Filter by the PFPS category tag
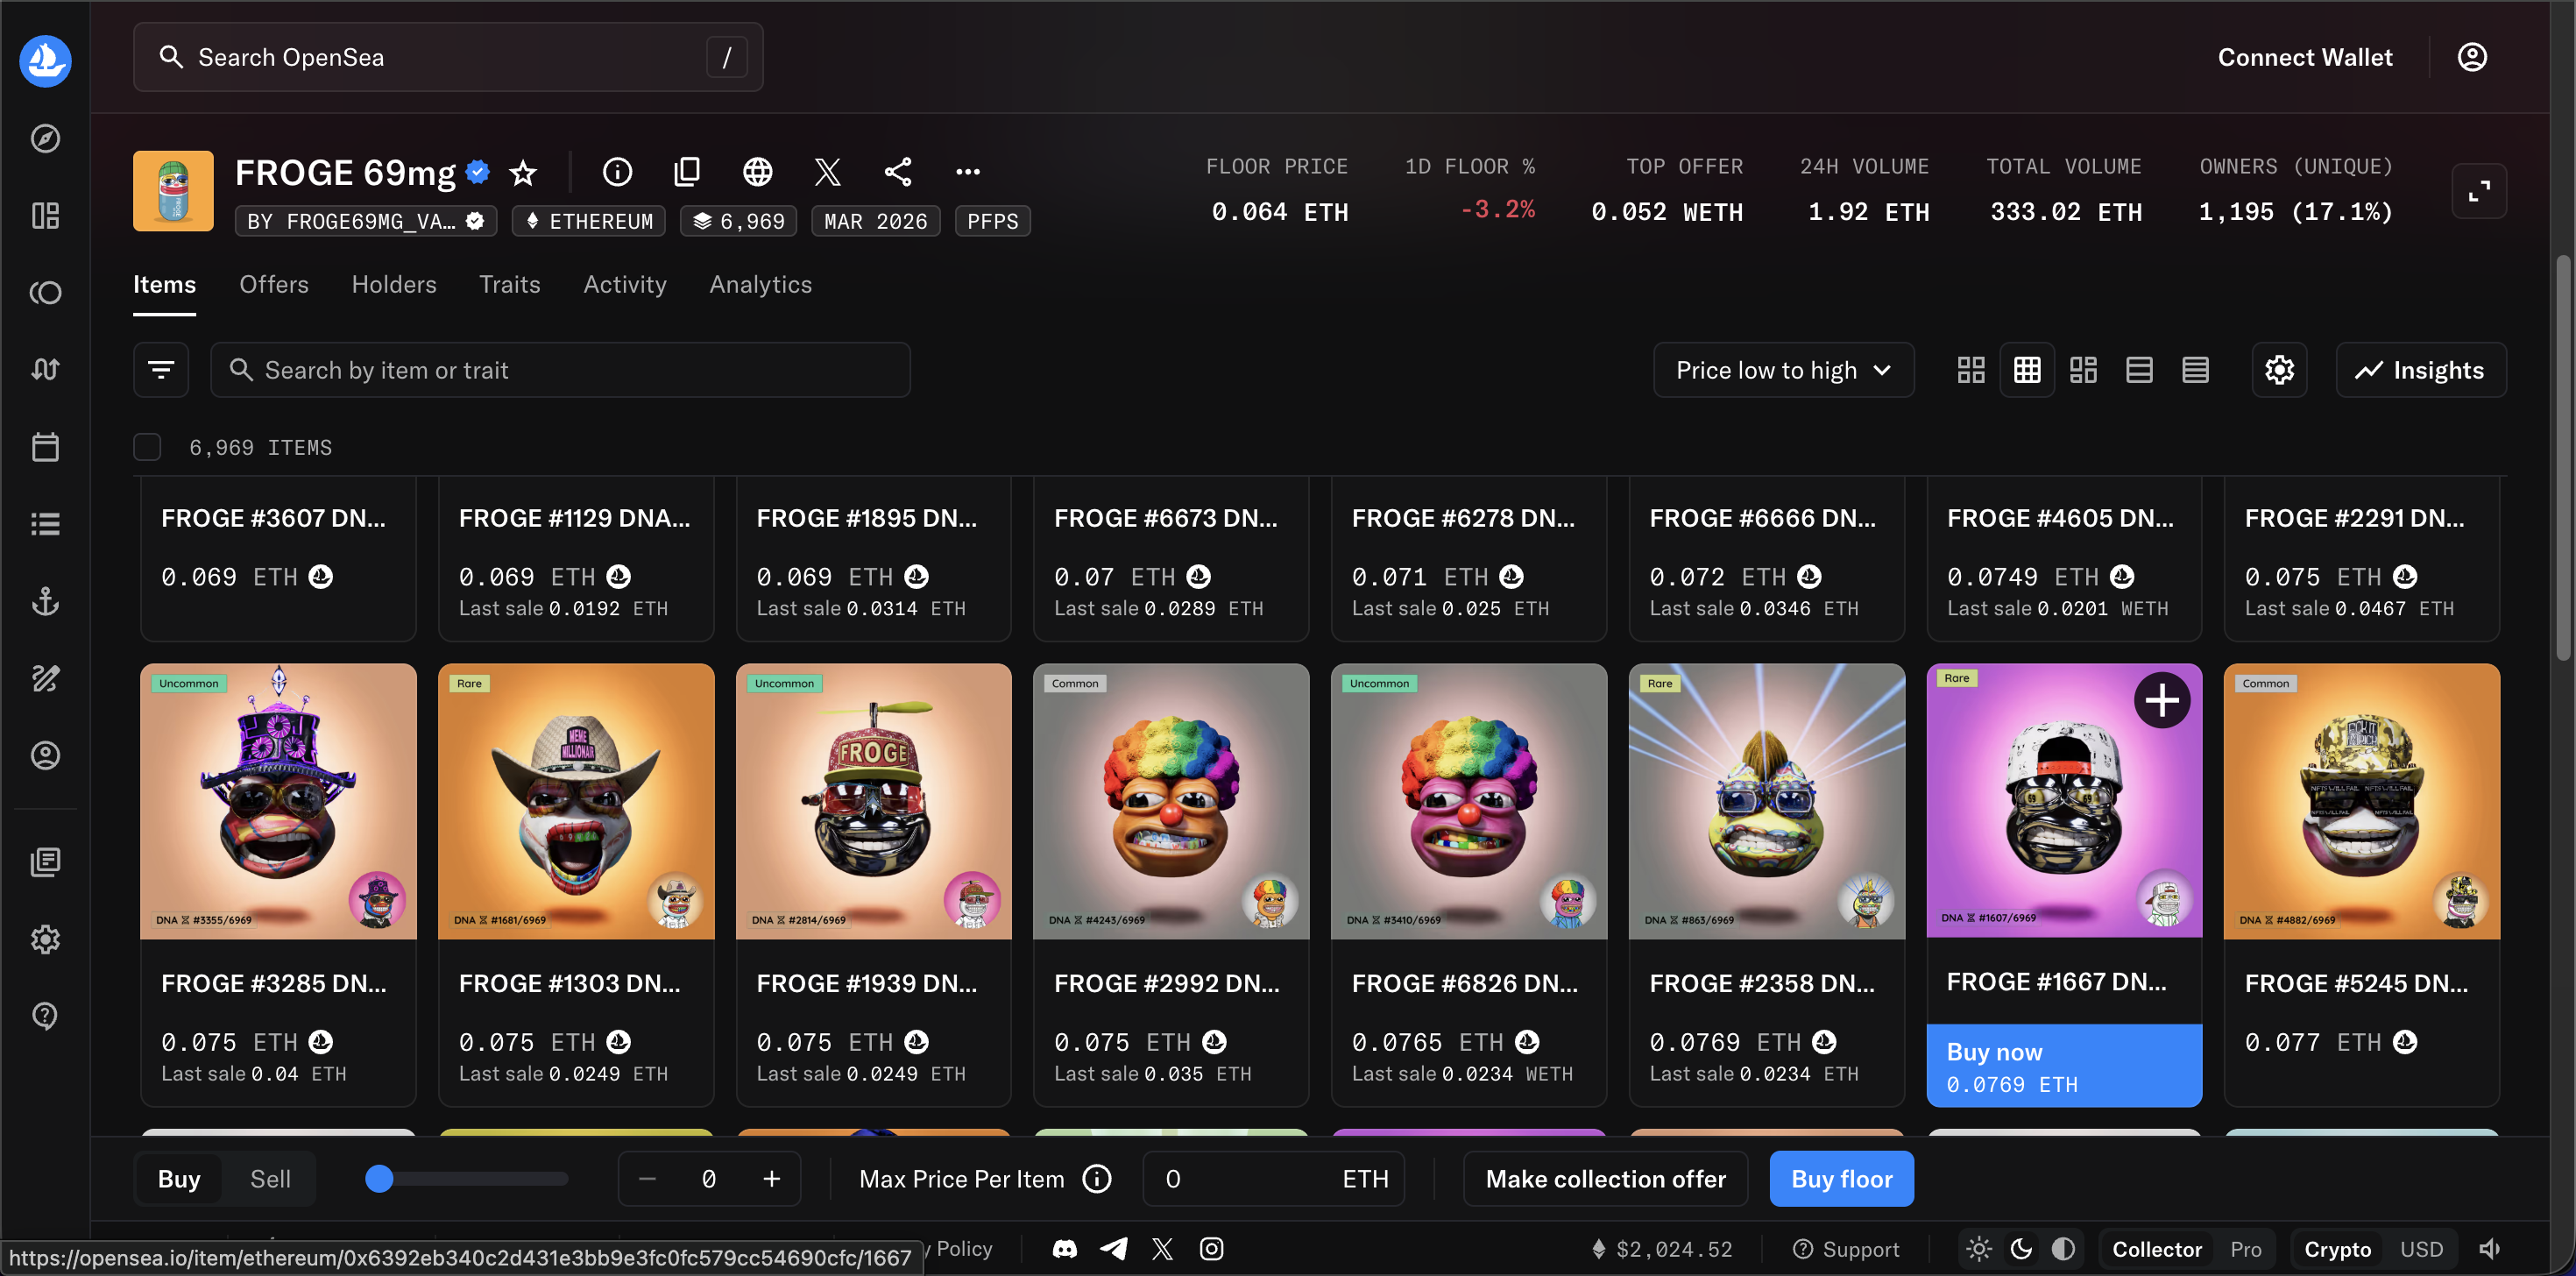The image size is (2576, 1276). [992, 221]
